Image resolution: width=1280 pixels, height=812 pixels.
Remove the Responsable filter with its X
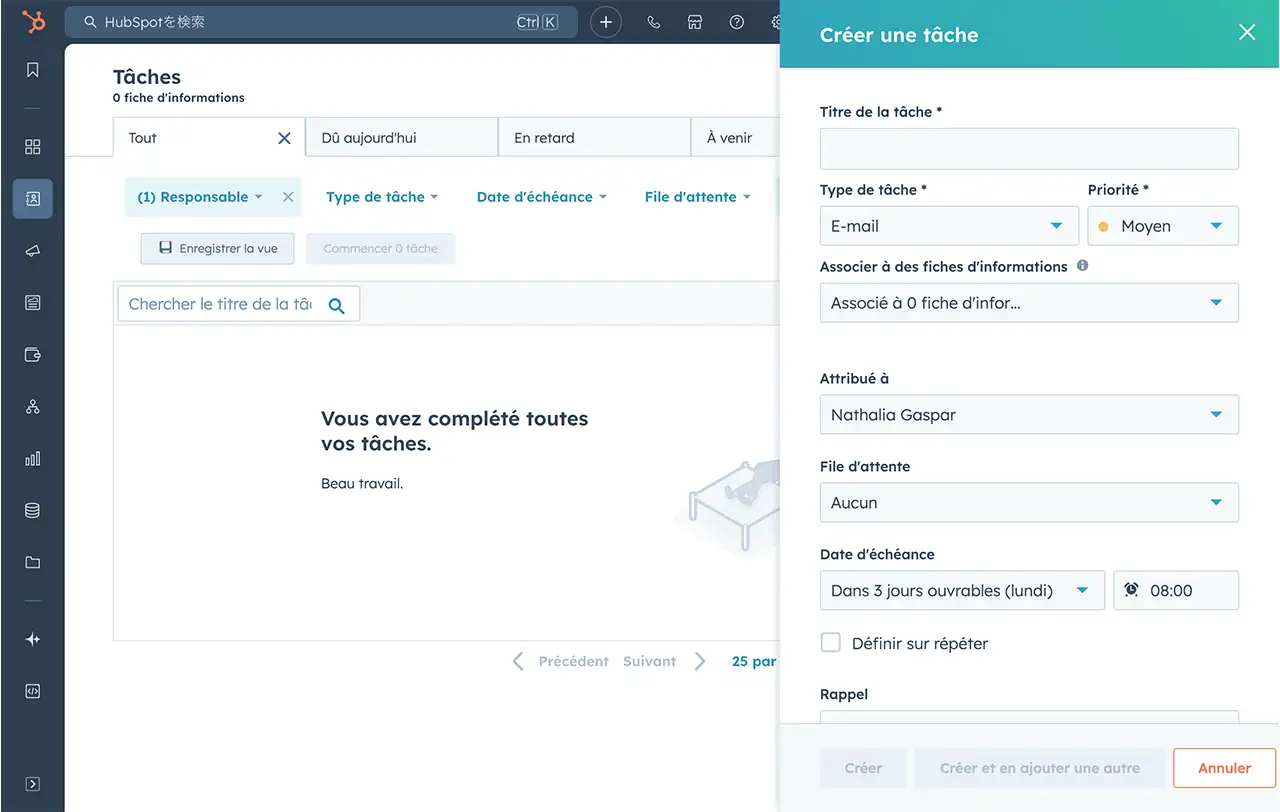(x=288, y=197)
